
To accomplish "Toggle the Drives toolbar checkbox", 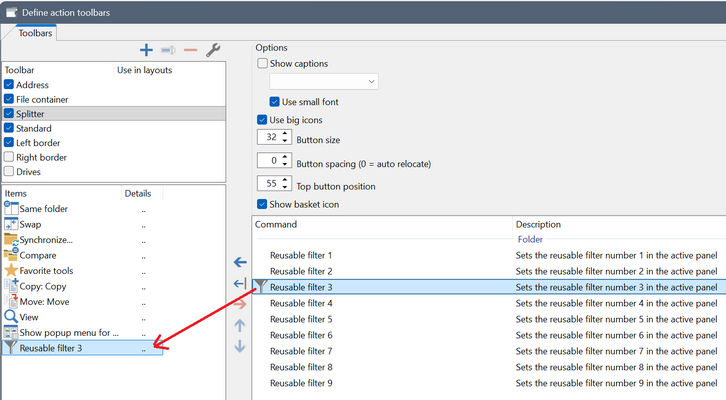I will point(9,172).
